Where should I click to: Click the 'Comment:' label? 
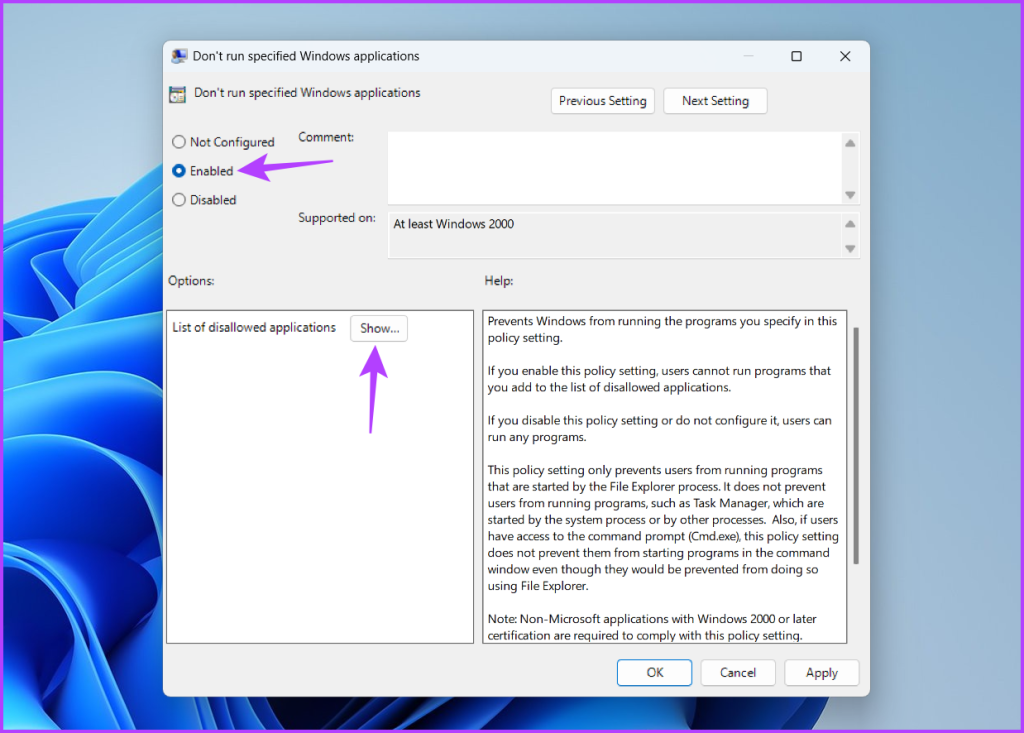[326, 137]
